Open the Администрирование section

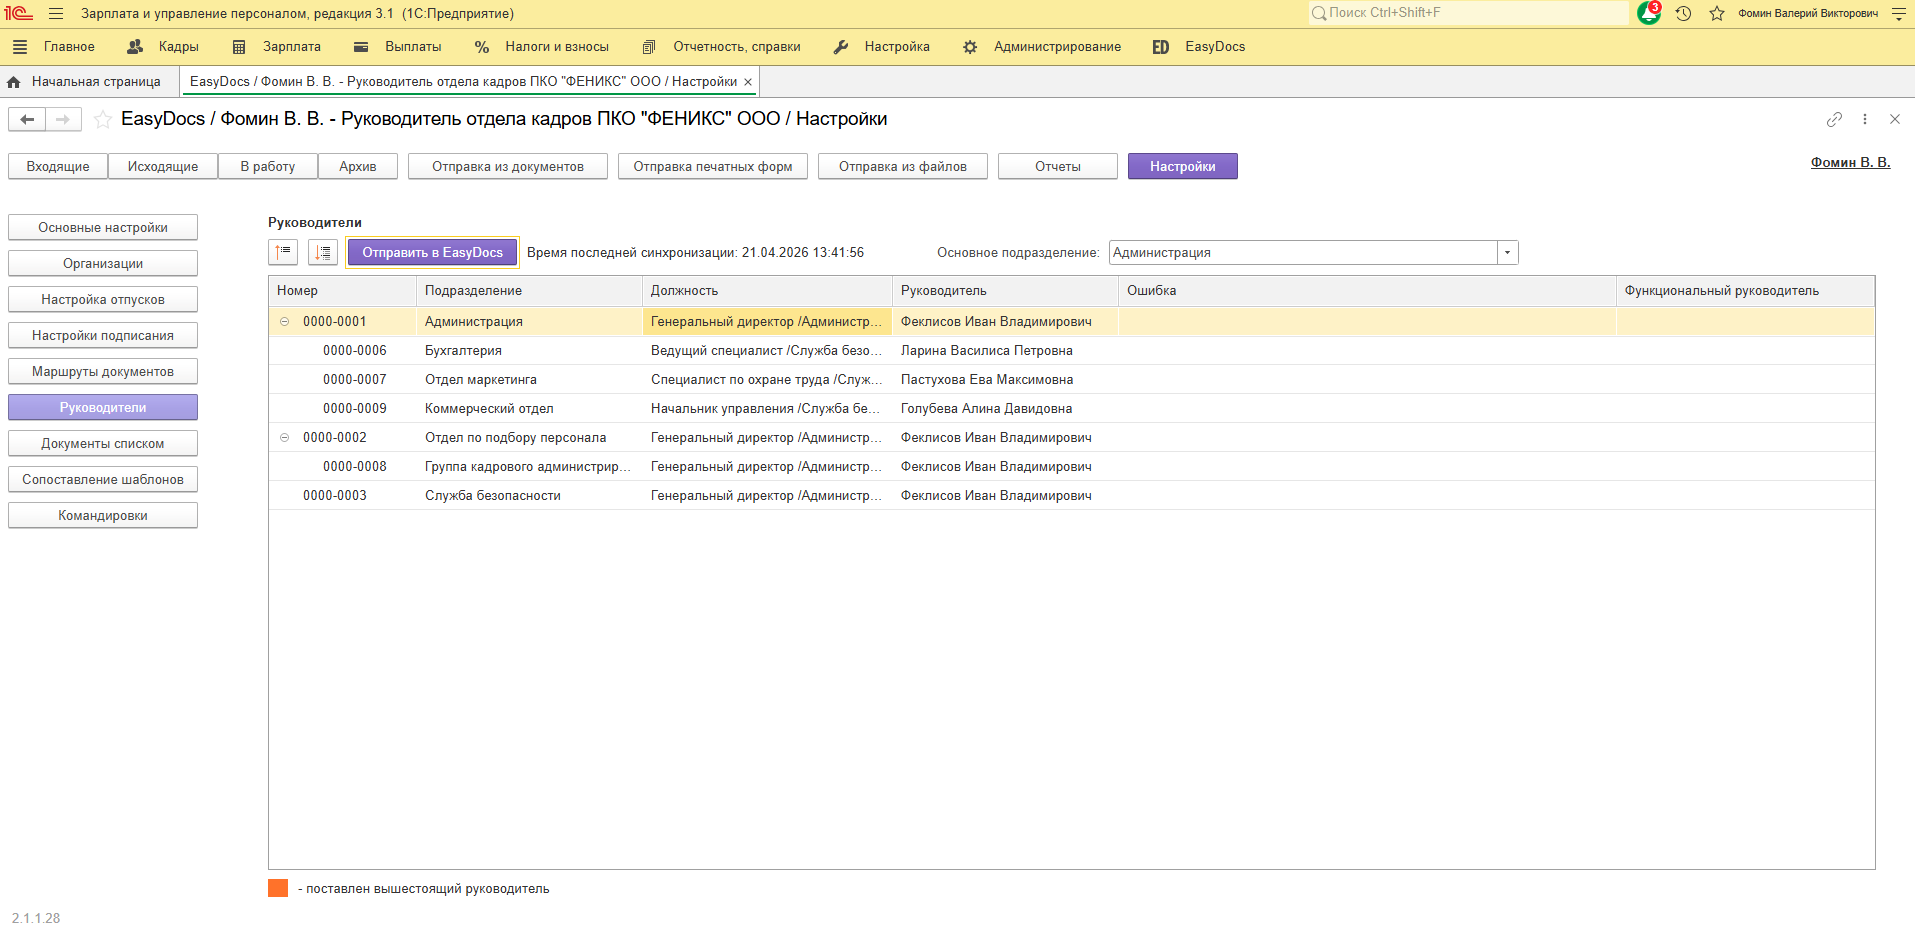click(1042, 47)
